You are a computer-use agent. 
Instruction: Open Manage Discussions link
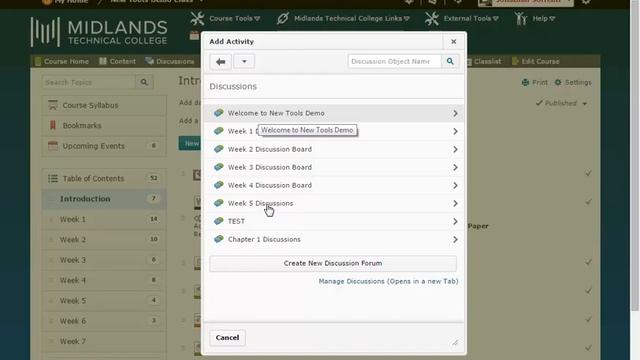pyautogui.click(x=388, y=281)
